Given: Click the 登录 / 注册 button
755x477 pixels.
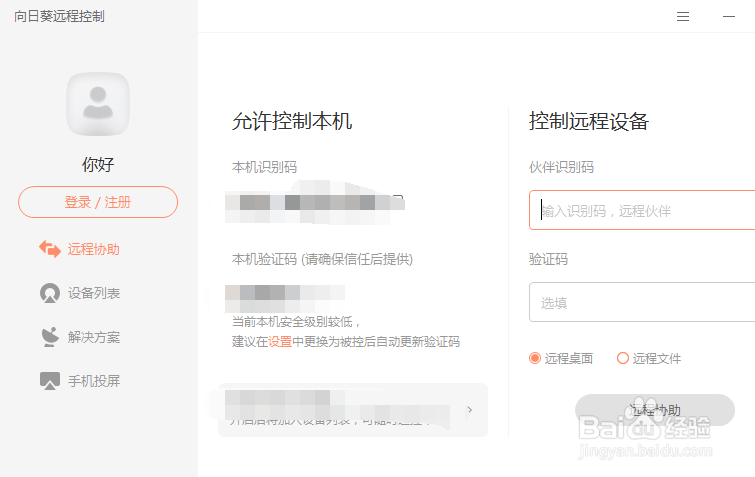Looking at the screenshot, I should 98,202.
